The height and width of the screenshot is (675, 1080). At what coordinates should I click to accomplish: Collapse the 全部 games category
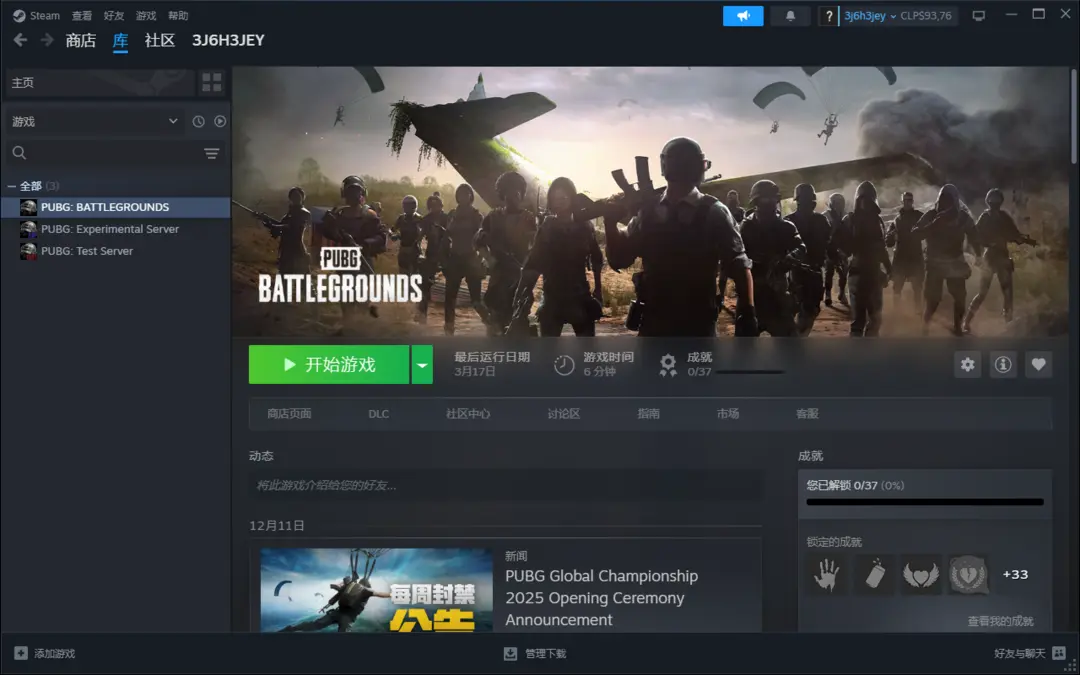pos(12,186)
